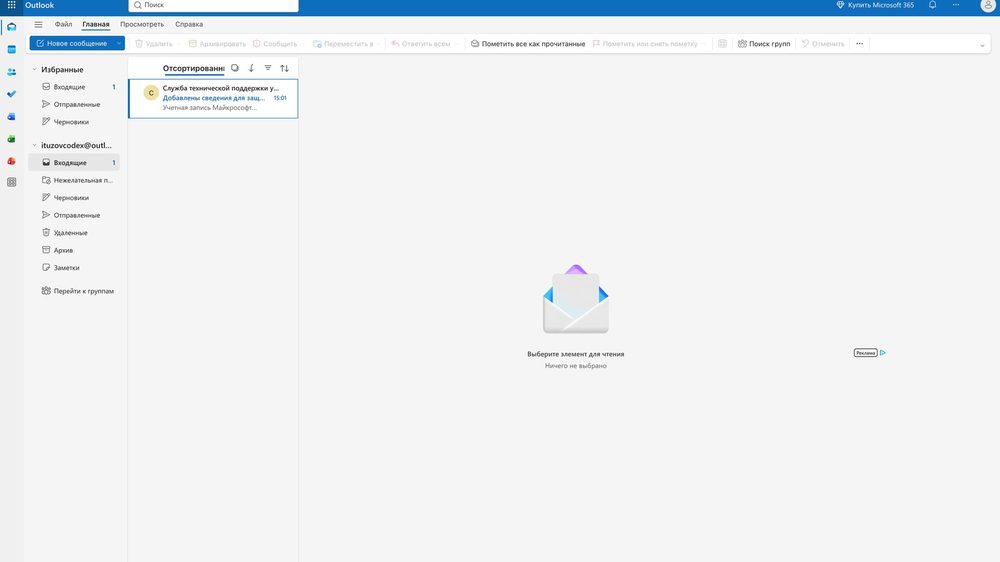Open Черновики under the account
Screen dimensions: 1000x562
tap(75, 198)
